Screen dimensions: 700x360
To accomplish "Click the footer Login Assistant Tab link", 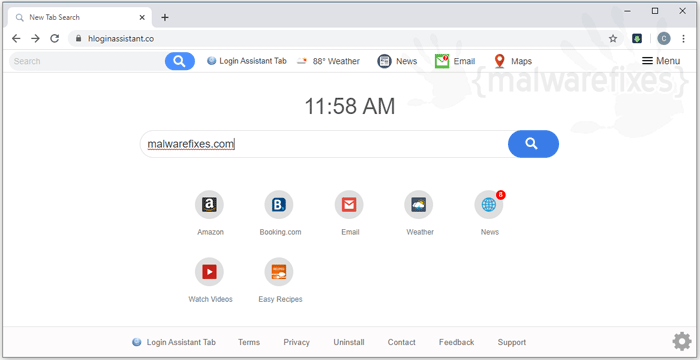I will click(x=174, y=343).
